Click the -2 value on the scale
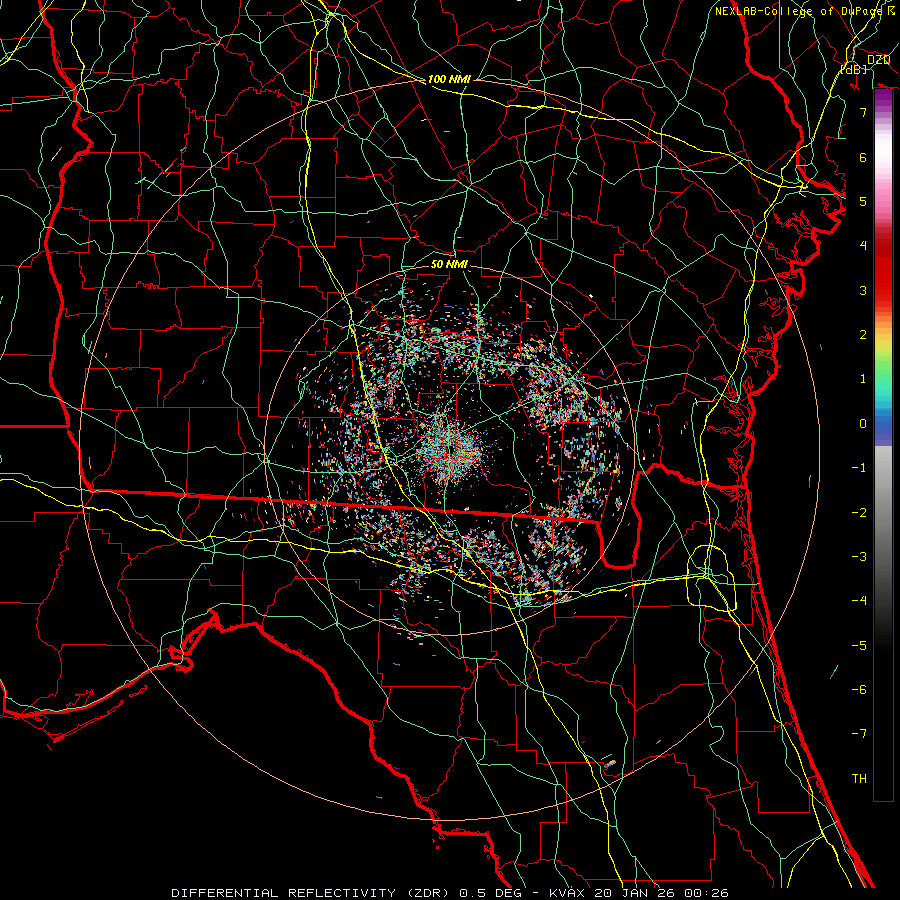Image resolution: width=900 pixels, height=900 pixels. point(859,513)
